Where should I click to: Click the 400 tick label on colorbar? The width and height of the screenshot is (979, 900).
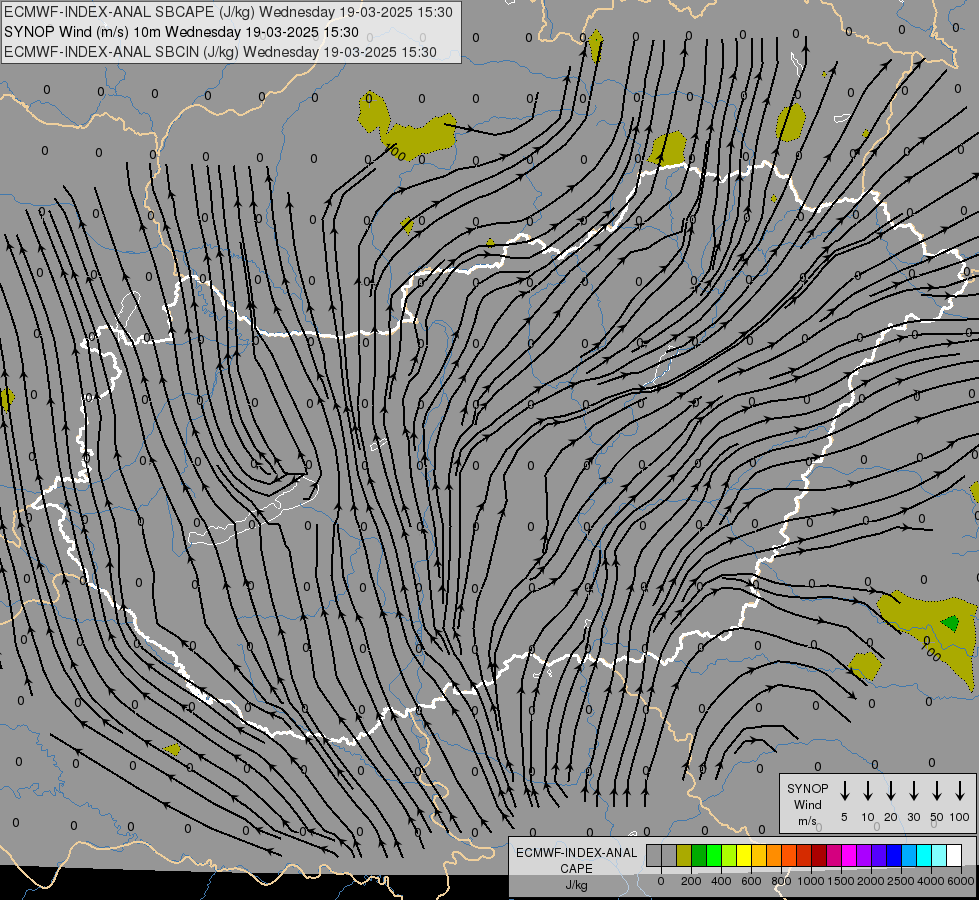(x=721, y=881)
